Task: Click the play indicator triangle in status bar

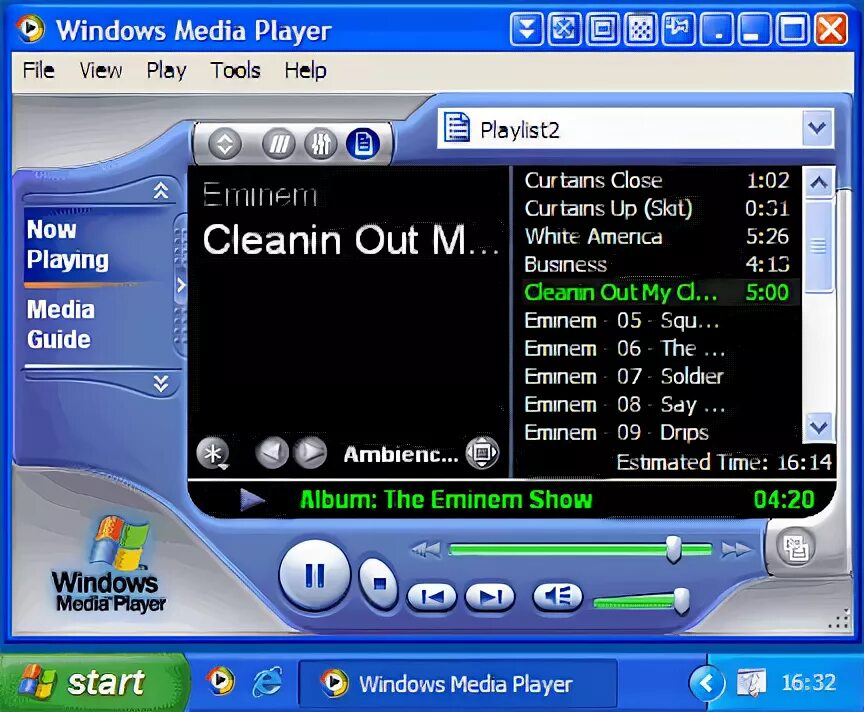Action: coord(252,500)
